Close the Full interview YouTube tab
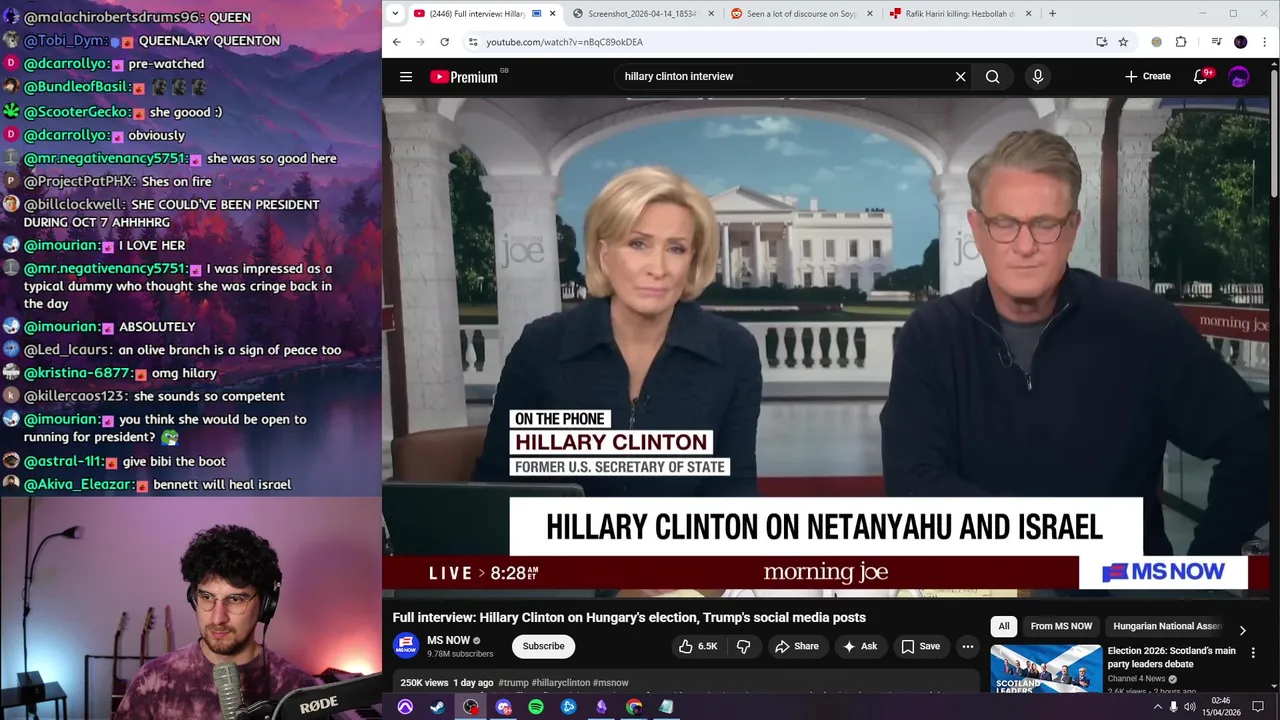This screenshot has width=1280, height=720. 552,13
